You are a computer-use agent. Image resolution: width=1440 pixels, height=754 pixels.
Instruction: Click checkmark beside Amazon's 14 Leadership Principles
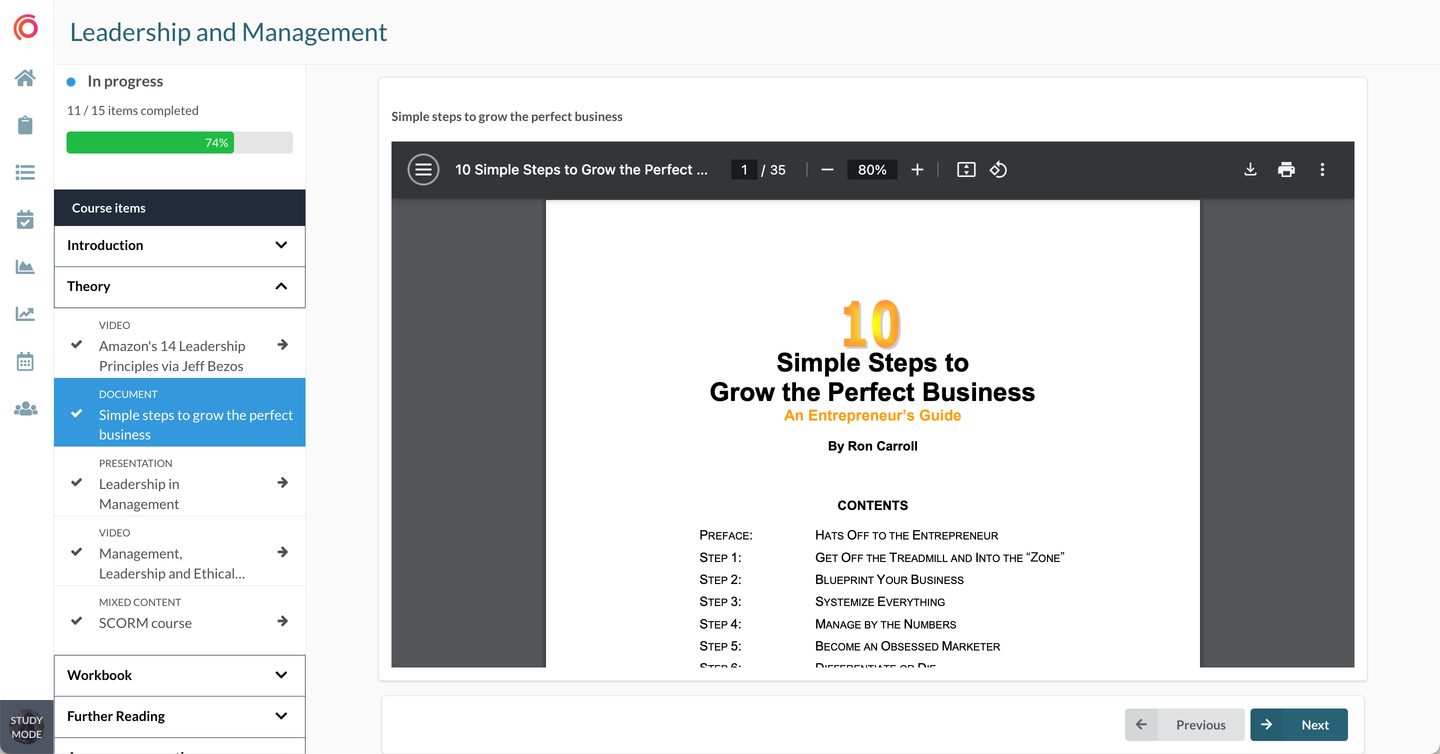[x=77, y=344]
